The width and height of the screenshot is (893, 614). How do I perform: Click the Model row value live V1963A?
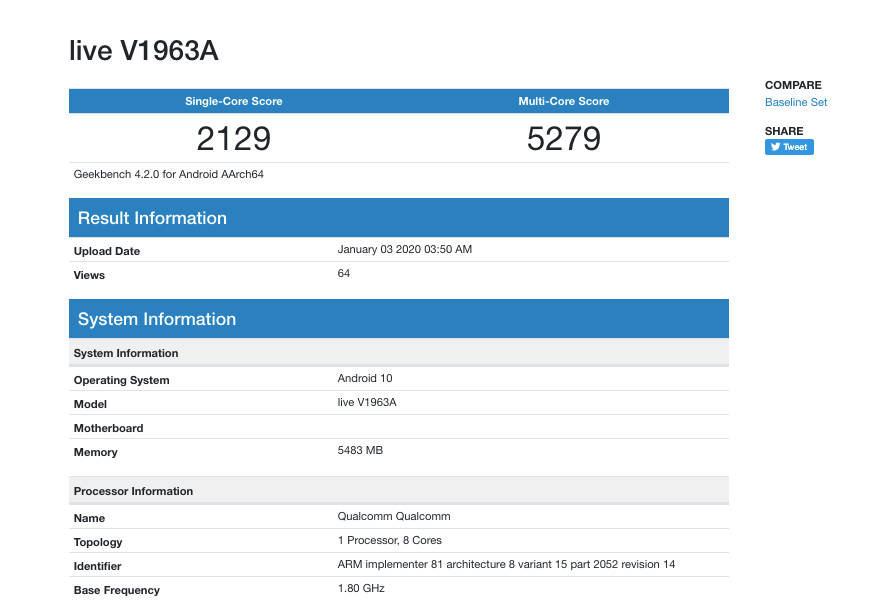pos(368,404)
